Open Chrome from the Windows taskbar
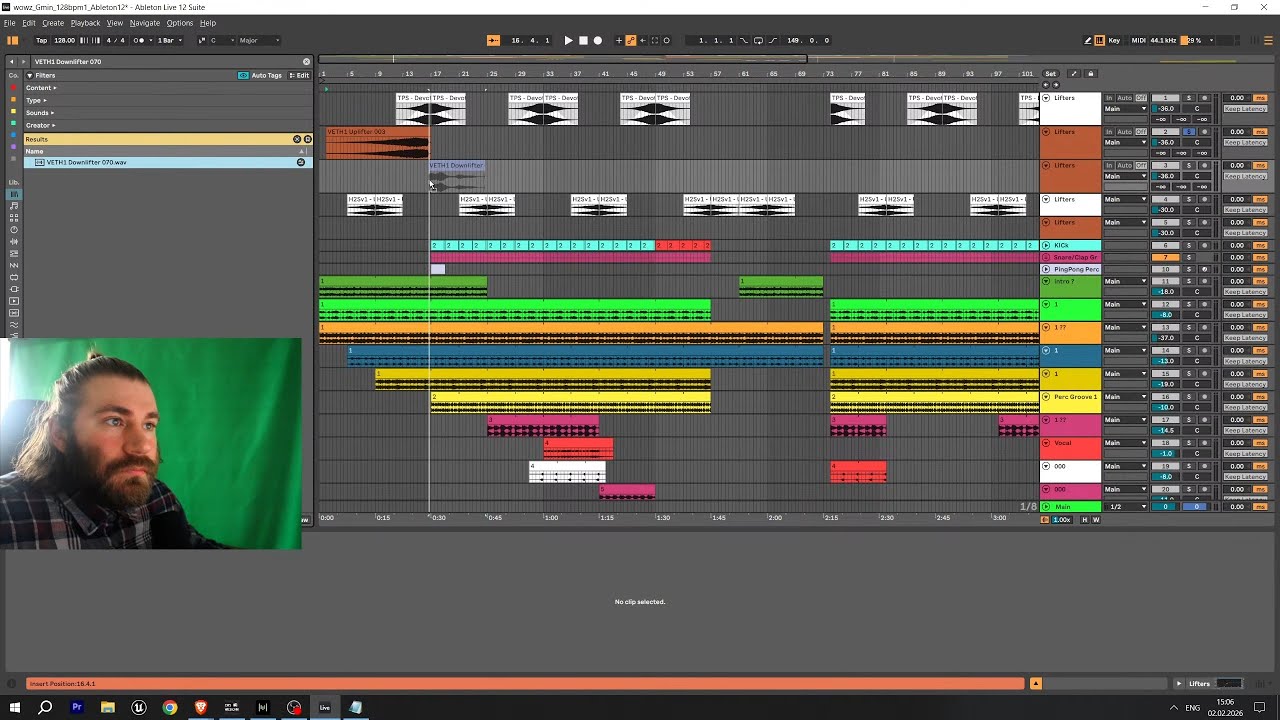The width and height of the screenshot is (1280, 720). point(170,707)
